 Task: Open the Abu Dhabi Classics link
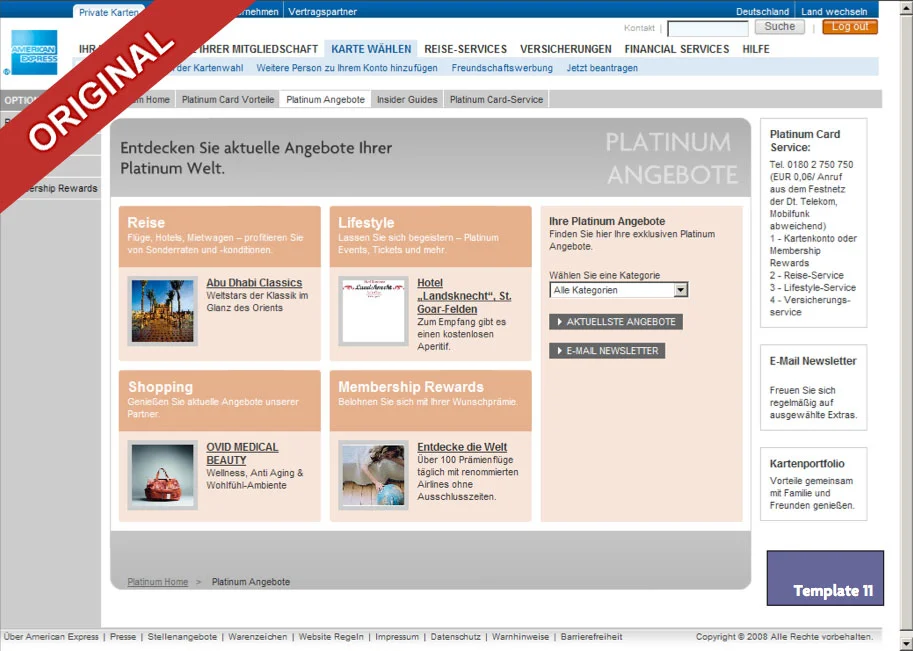click(x=254, y=282)
